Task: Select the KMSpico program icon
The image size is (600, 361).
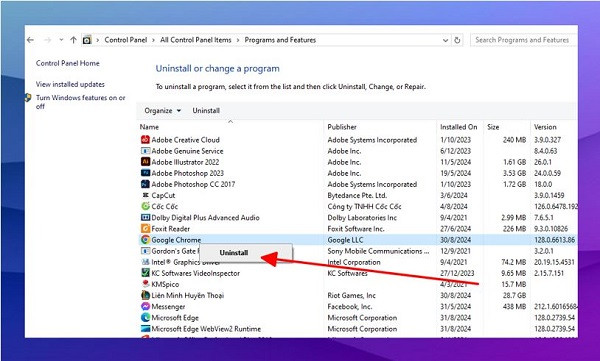Action: pyautogui.click(x=145, y=284)
